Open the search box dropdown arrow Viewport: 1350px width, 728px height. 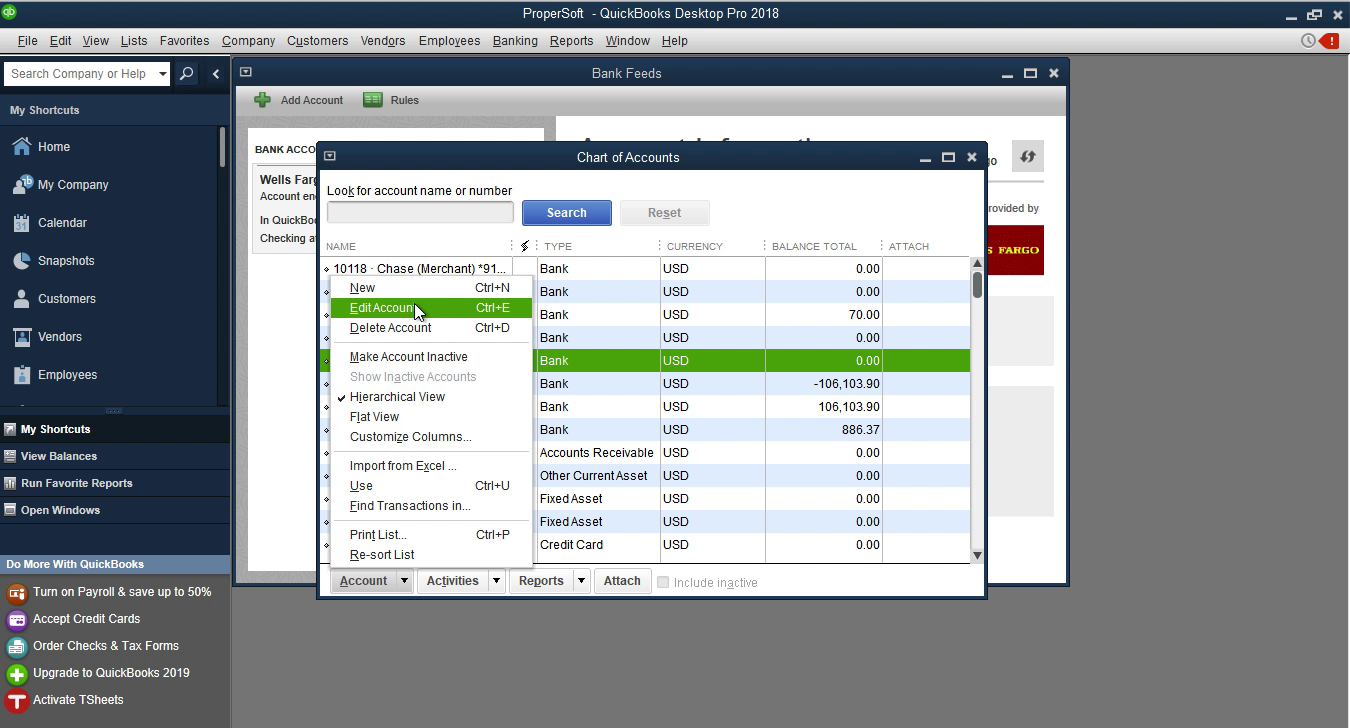(163, 74)
